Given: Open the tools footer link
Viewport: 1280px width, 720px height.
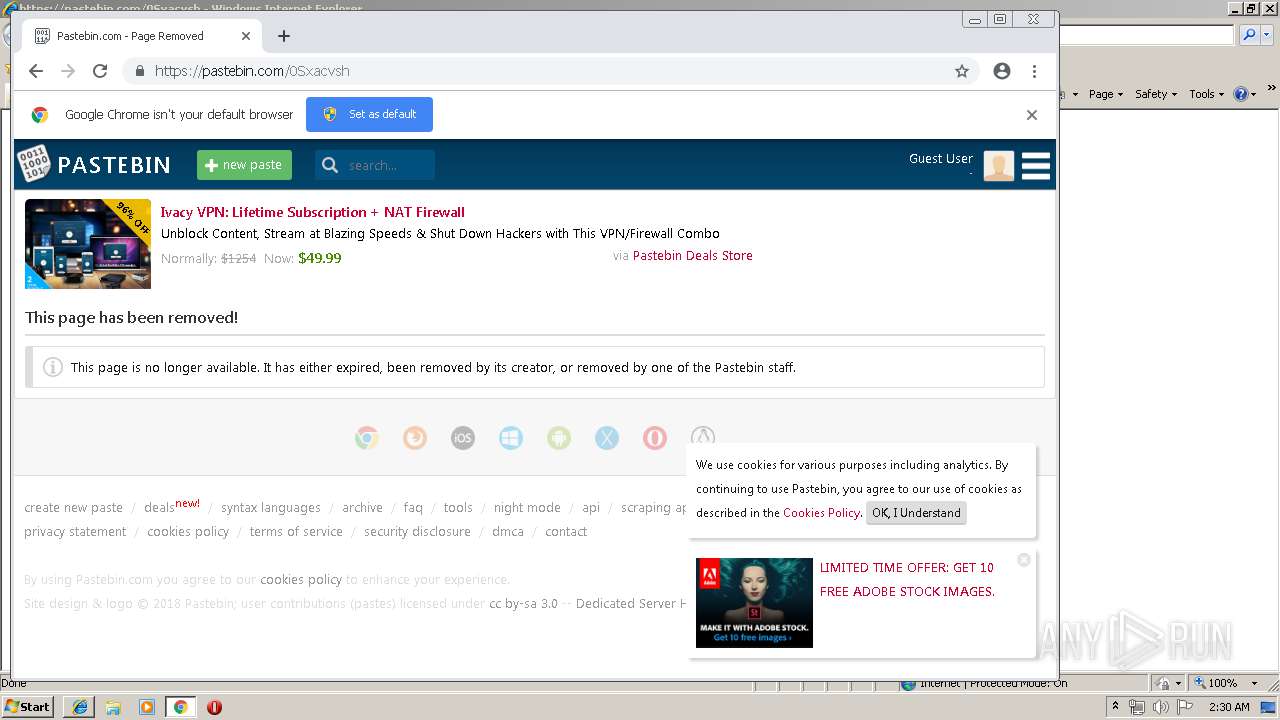Looking at the screenshot, I should pos(458,508).
